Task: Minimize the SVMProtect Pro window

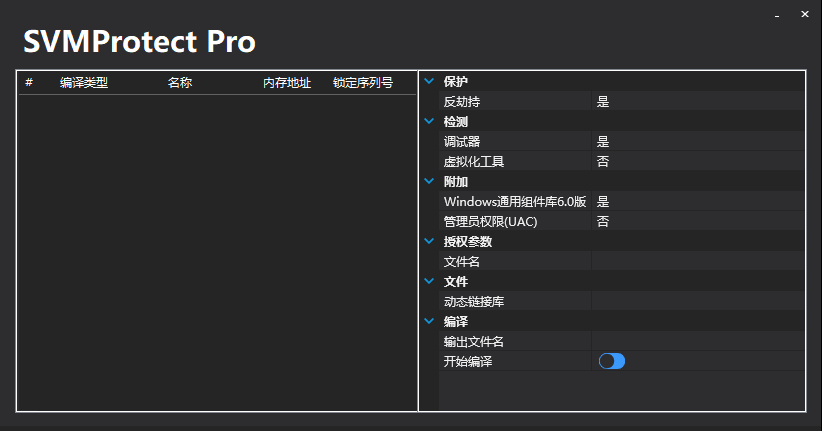Action: (777, 16)
